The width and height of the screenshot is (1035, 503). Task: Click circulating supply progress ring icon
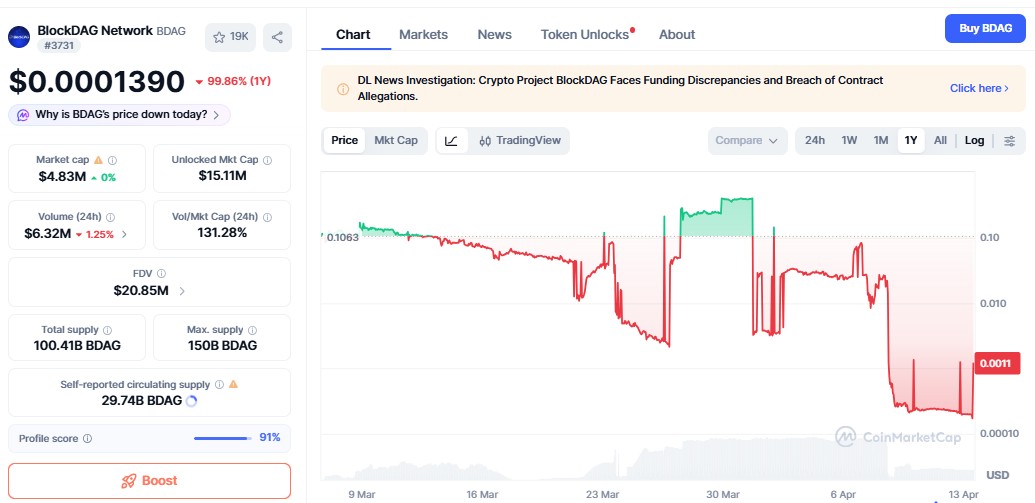191,401
